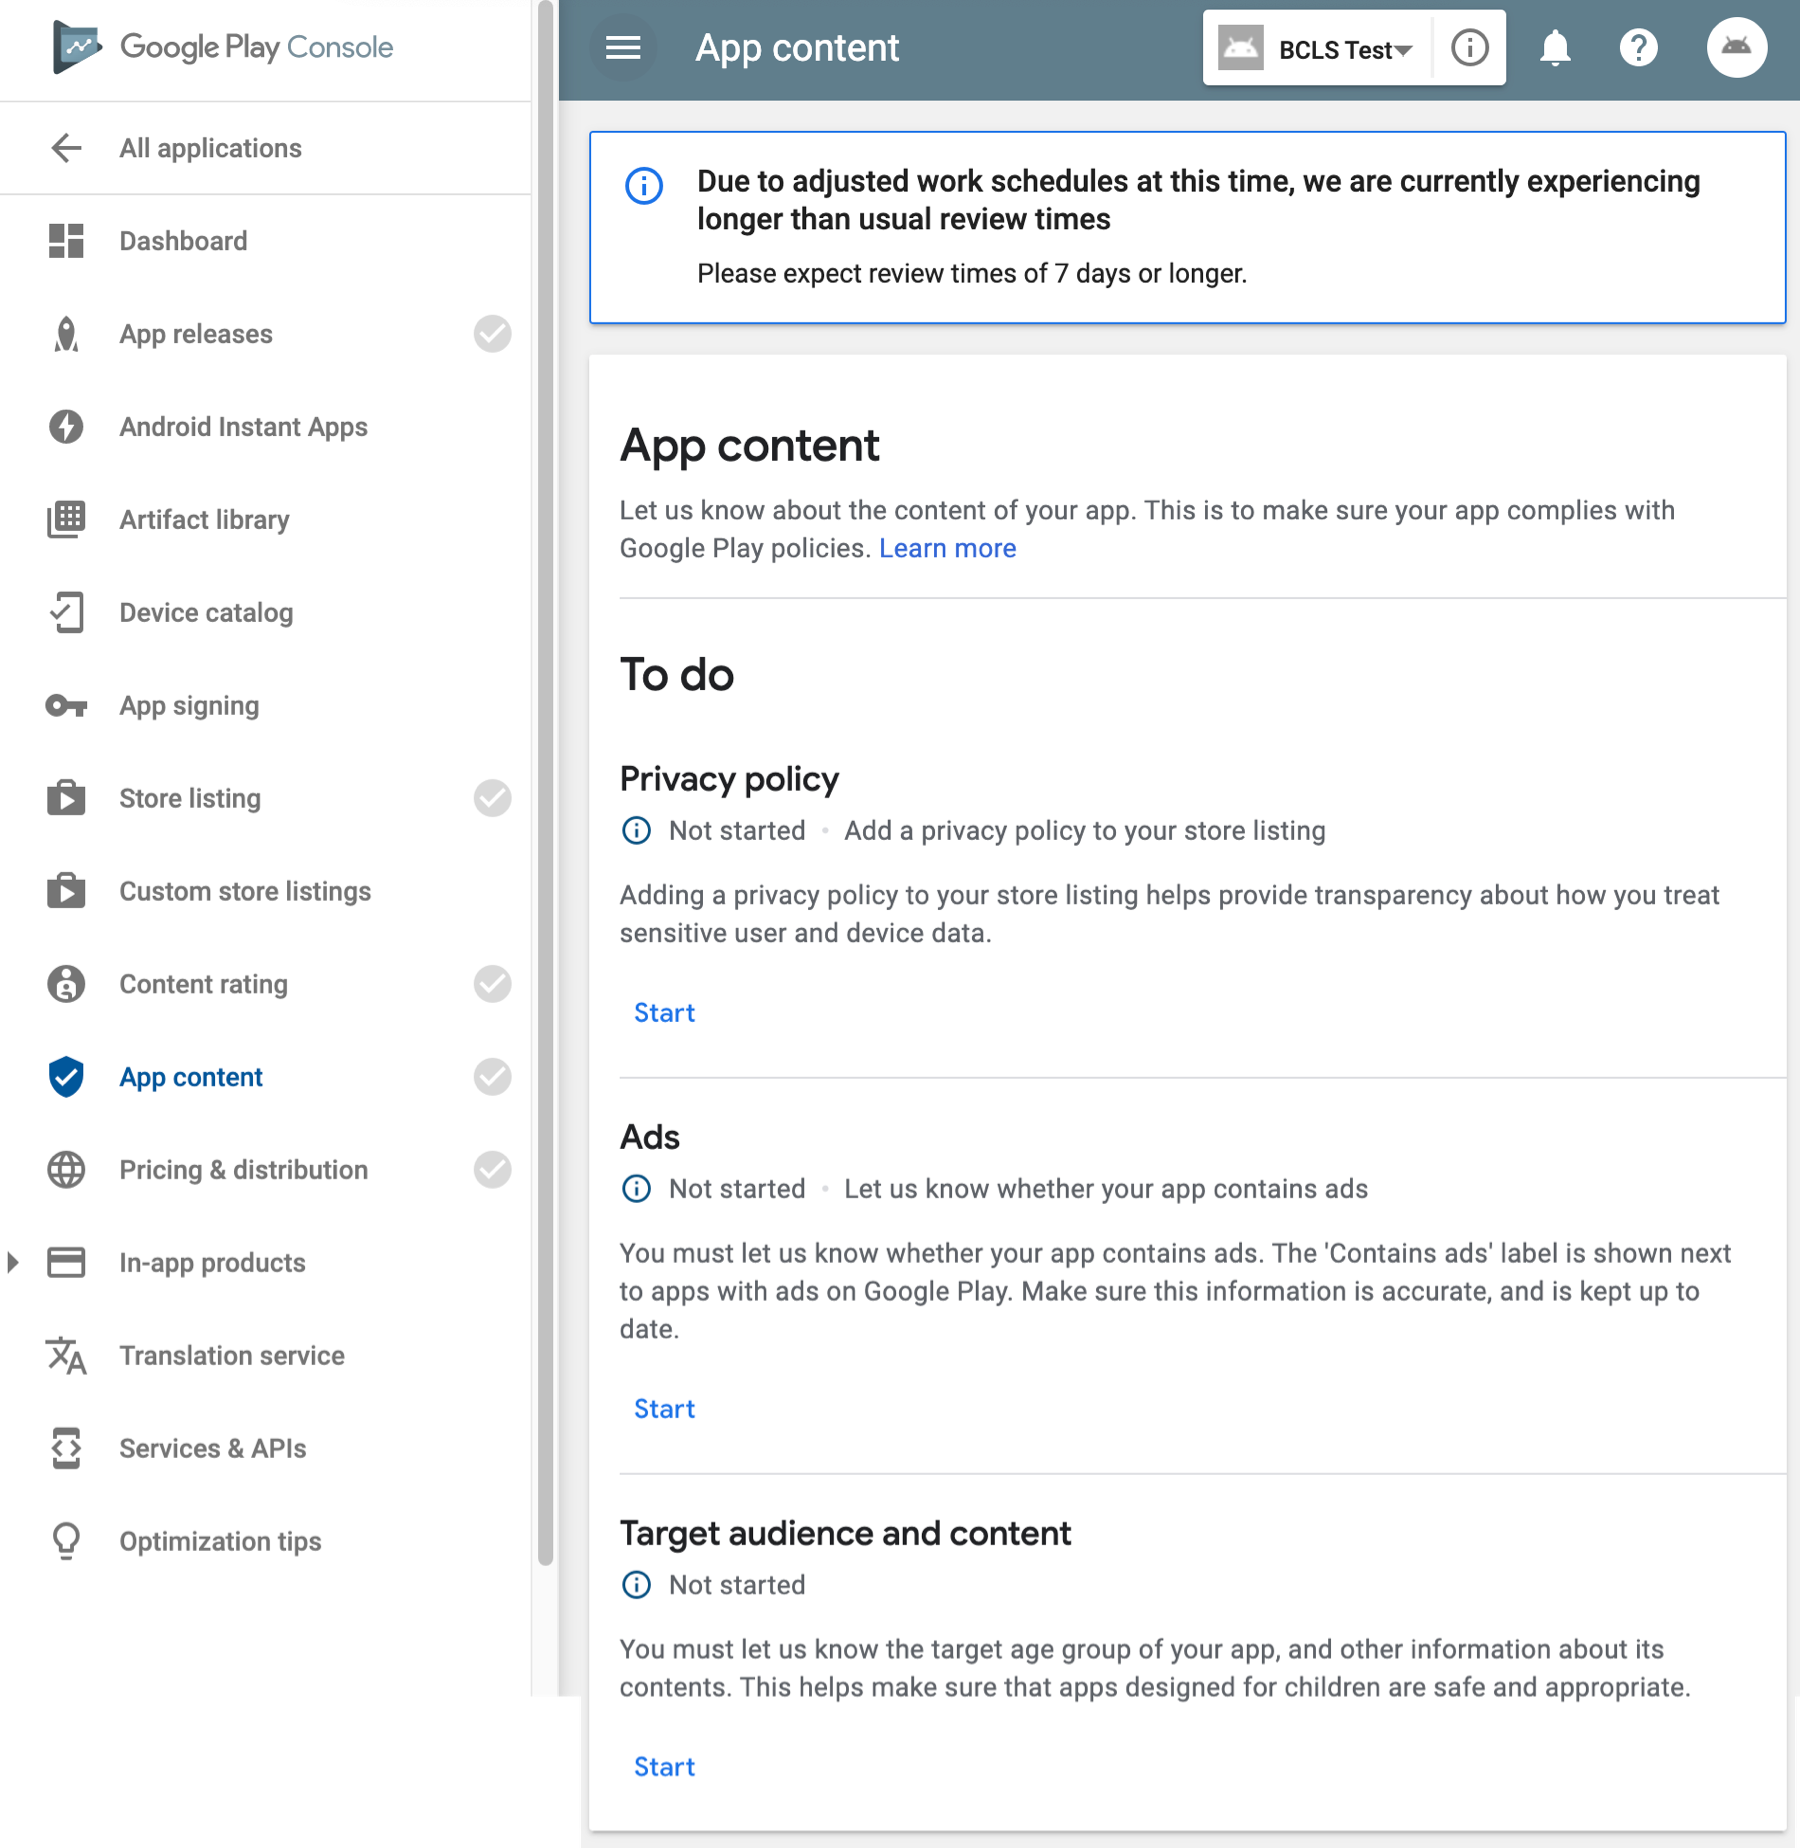Open the account avatar menu
The height and width of the screenshot is (1848, 1800).
point(1736,48)
